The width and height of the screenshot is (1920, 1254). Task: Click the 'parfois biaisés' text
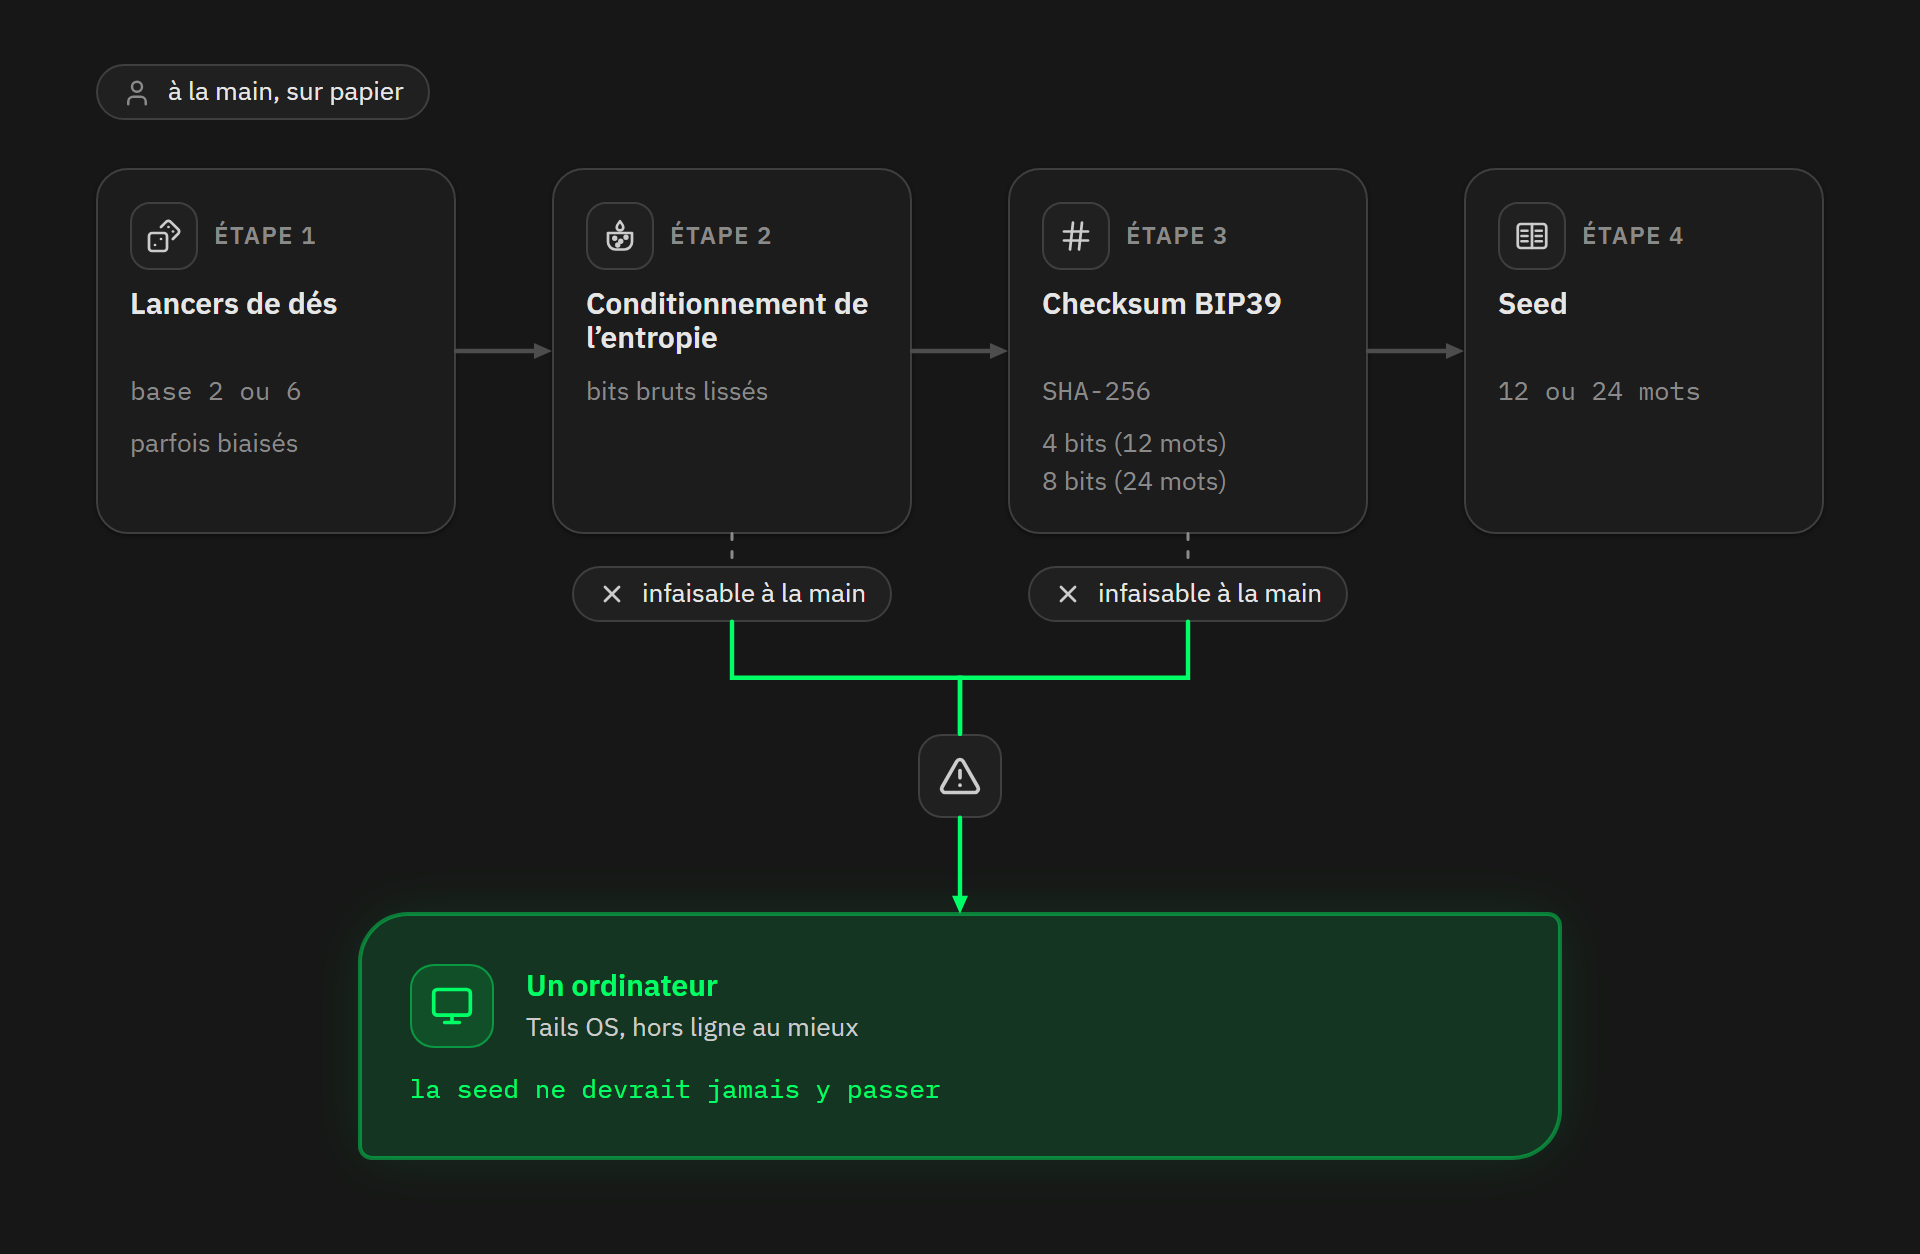tap(214, 444)
